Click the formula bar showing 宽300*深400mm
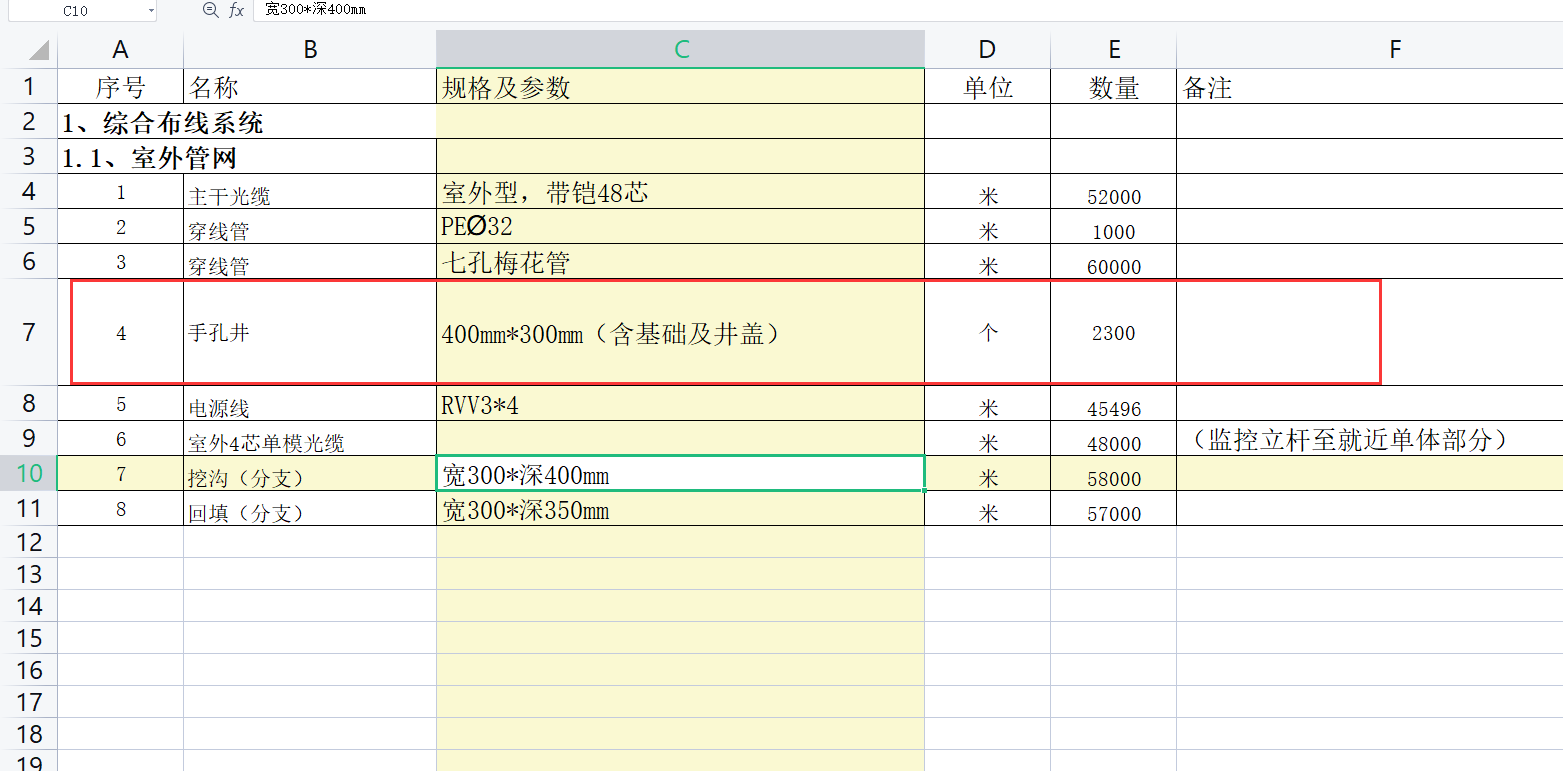 [x=908, y=10]
